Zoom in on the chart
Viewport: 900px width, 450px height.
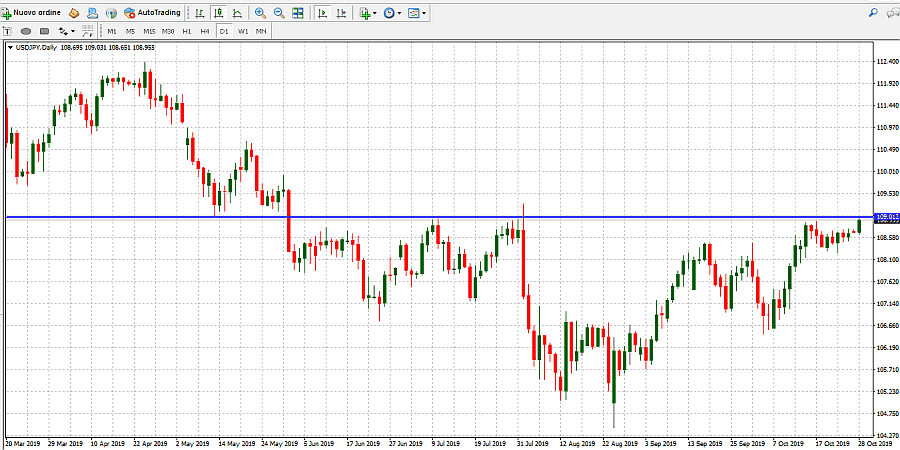pos(260,13)
